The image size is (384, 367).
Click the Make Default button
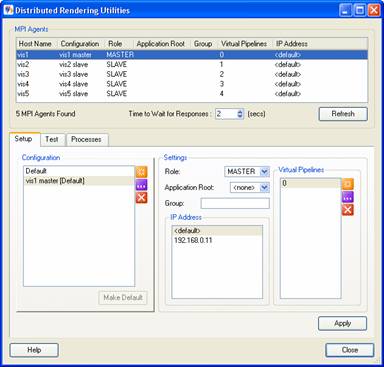click(x=123, y=298)
